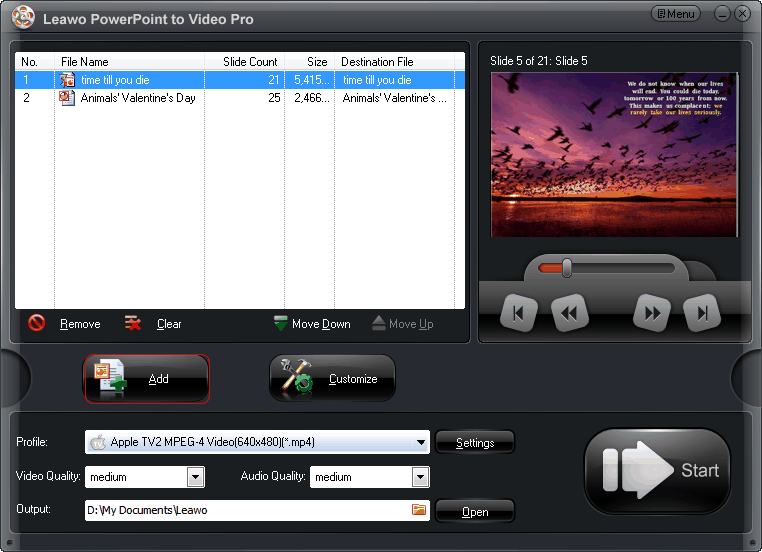Click the size 2,466... cell
762x552 pixels.
coord(310,98)
